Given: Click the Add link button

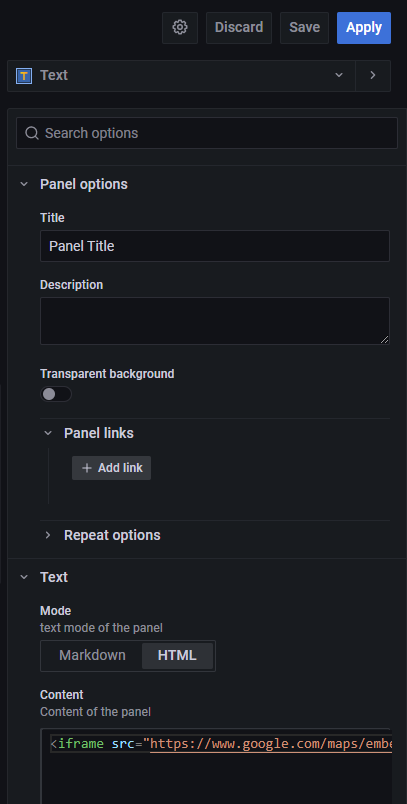Looking at the screenshot, I should 111,468.
